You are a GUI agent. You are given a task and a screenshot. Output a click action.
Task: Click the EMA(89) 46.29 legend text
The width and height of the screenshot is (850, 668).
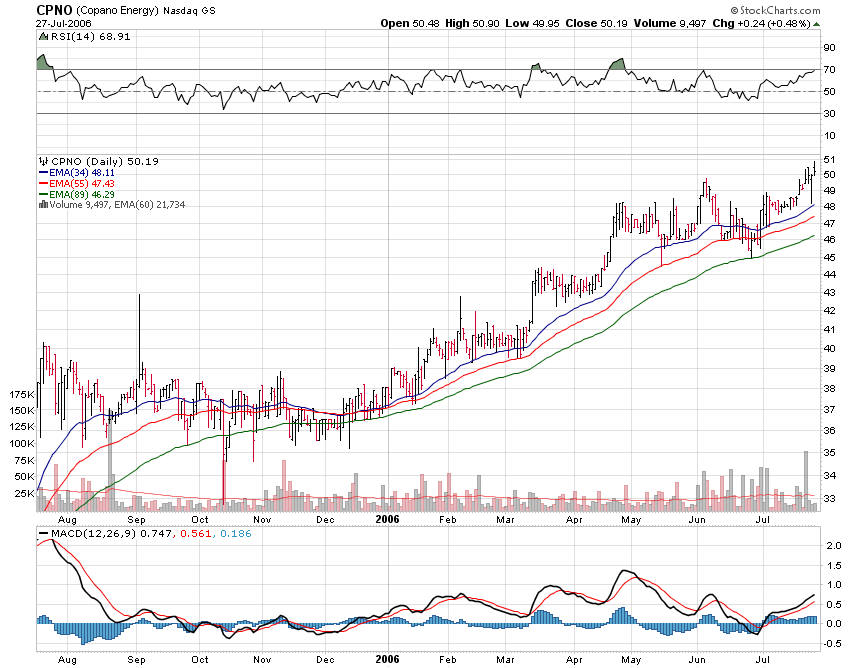(82, 195)
